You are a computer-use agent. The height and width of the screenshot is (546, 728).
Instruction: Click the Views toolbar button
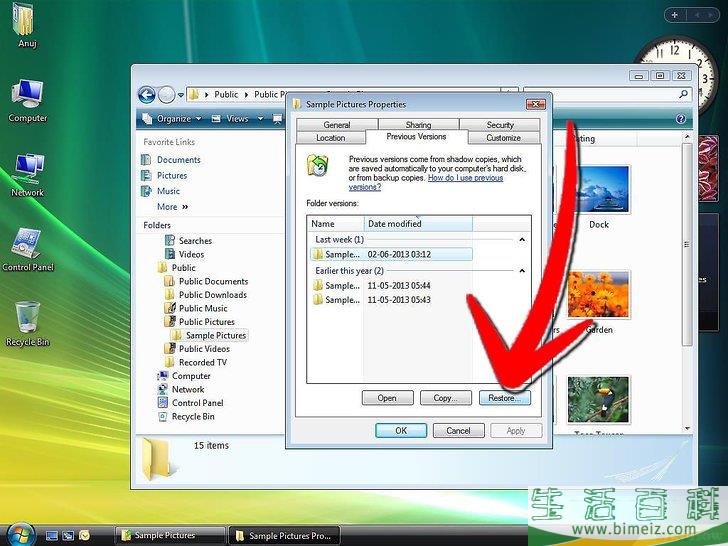point(231,119)
